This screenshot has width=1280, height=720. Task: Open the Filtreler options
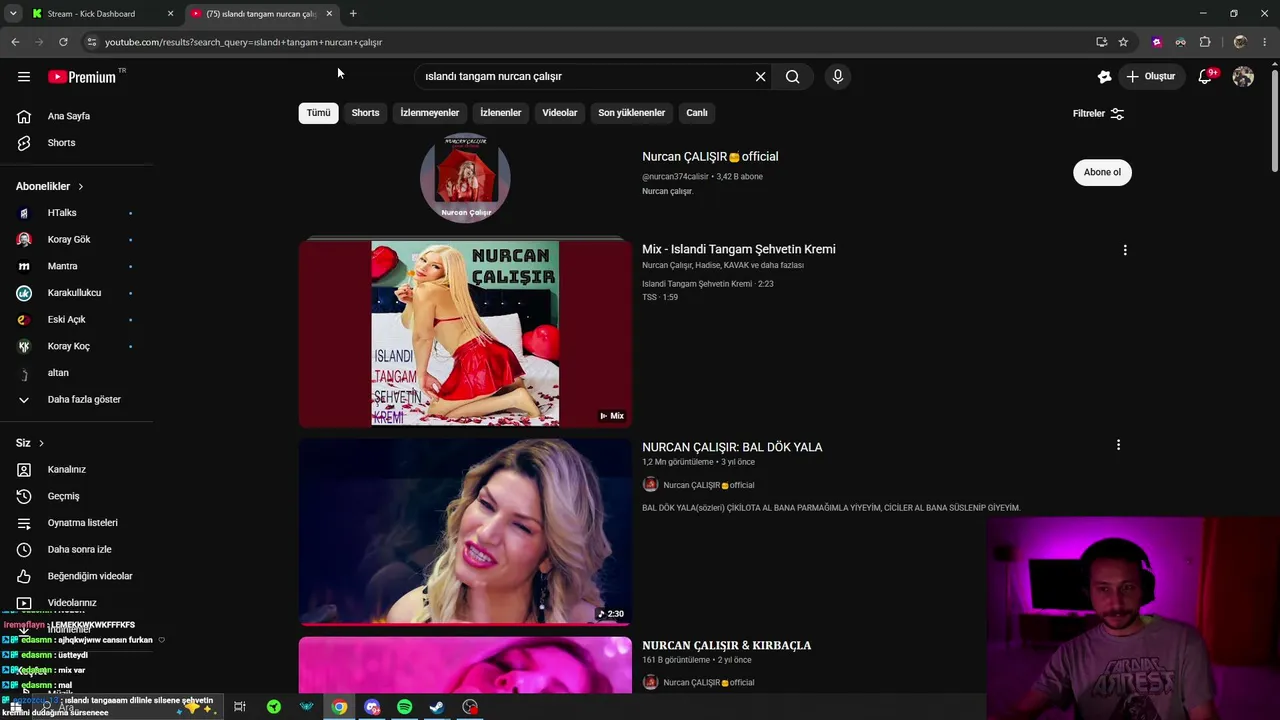coord(1098,114)
